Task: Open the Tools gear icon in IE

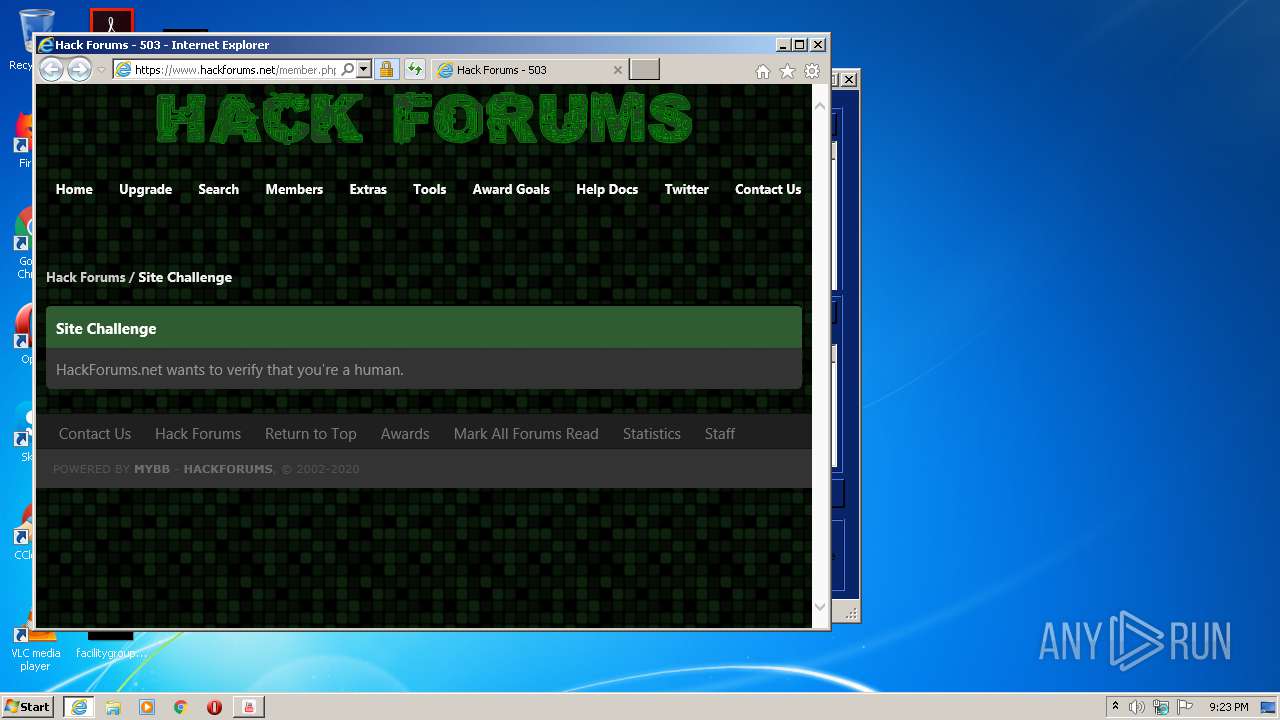Action: tap(812, 71)
